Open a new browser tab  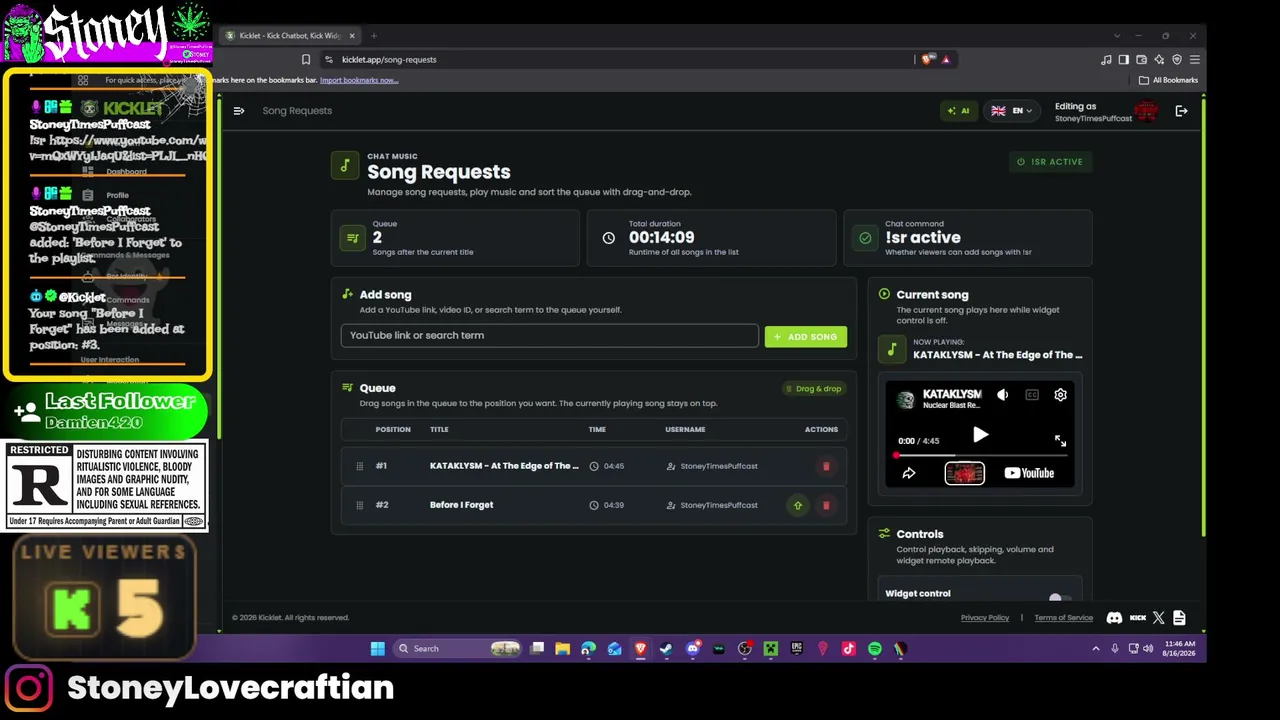(374, 36)
